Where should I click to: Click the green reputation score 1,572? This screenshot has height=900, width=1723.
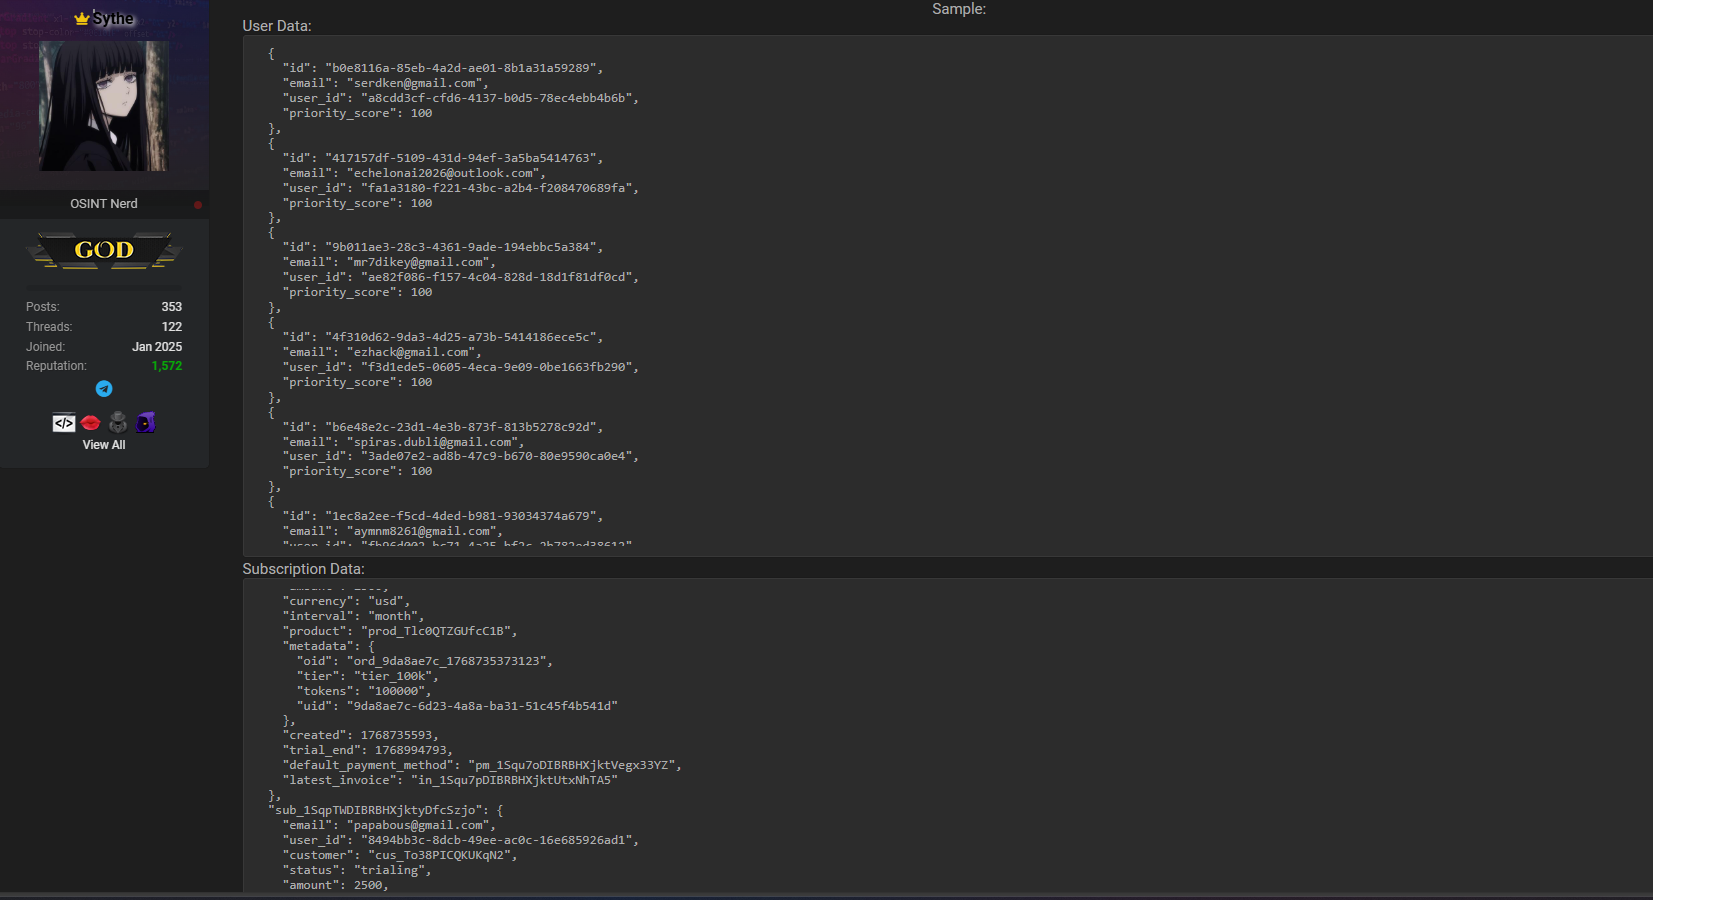[x=166, y=366]
